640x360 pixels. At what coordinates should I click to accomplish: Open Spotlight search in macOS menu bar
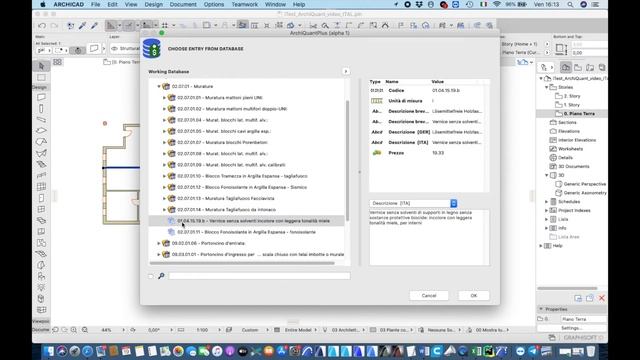coord(570,4)
